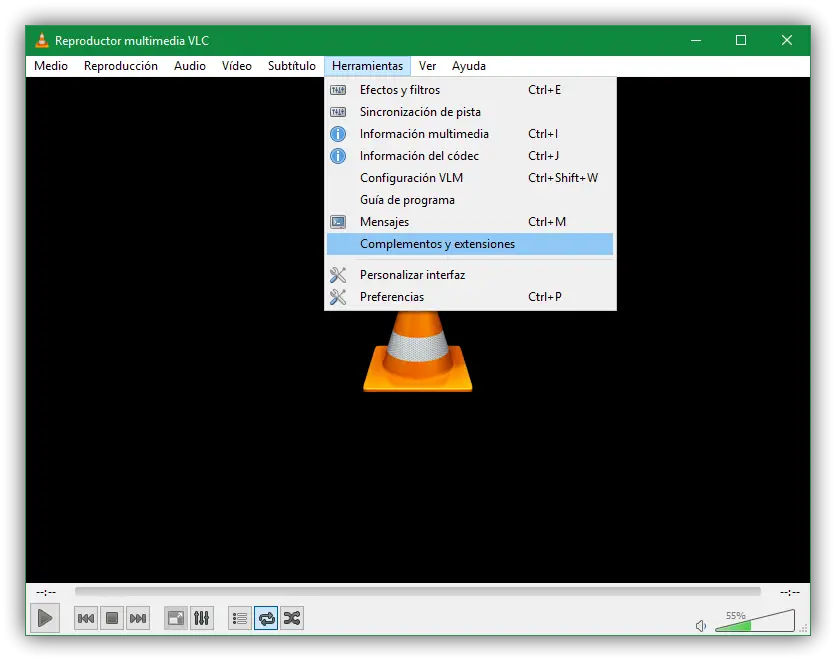This screenshot has height=661, width=836.
Task: Open the Medio menu
Action: [51, 66]
